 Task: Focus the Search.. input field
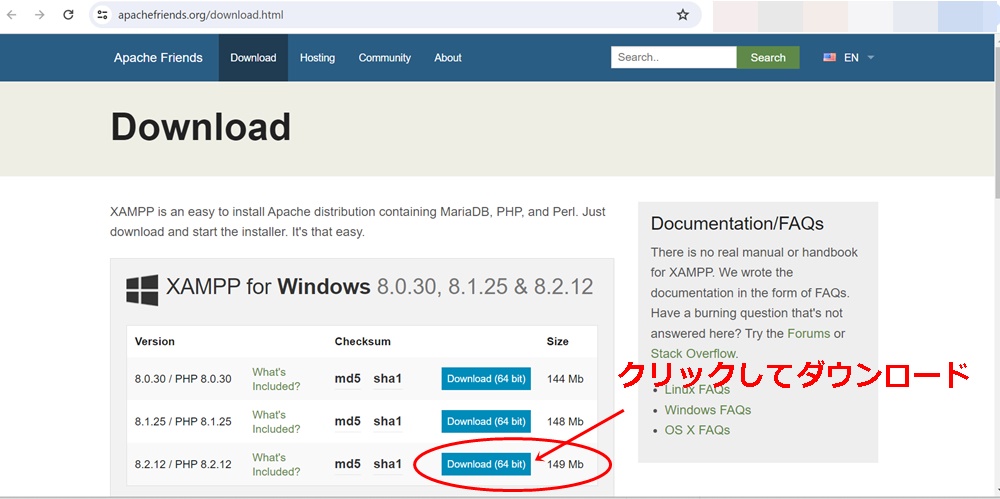tap(673, 57)
